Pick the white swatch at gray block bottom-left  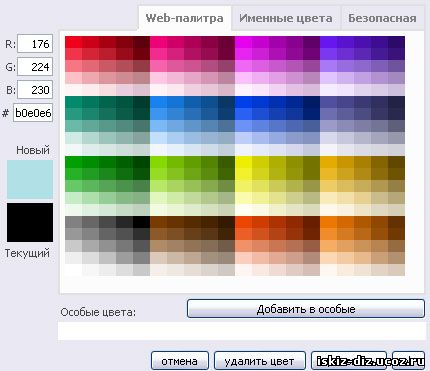point(73,270)
